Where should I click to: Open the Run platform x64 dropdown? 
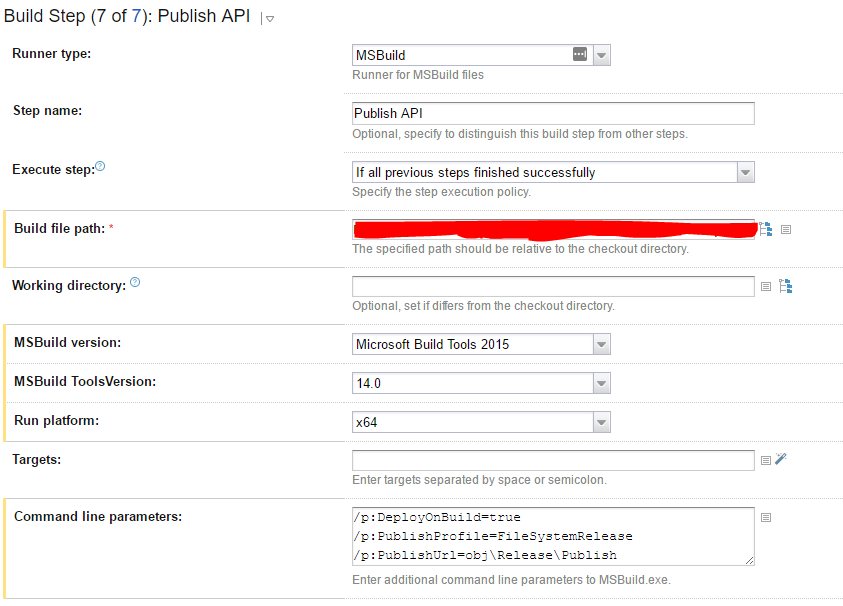coord(601,422)
